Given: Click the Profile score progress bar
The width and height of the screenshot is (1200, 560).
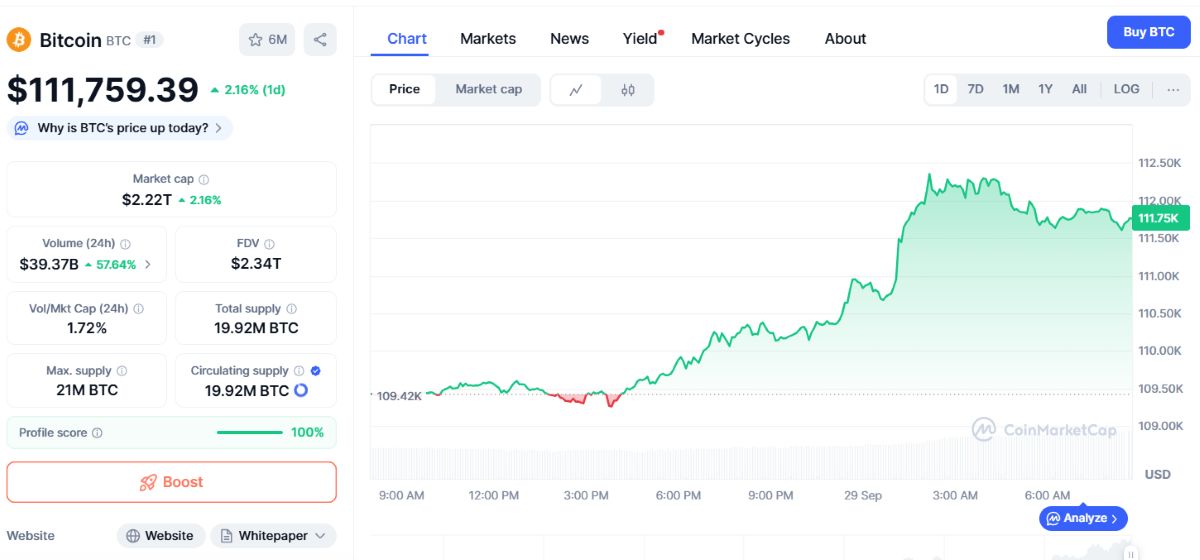Looking at the screenshot, I should pyautogui.click(x=250, y=433).
